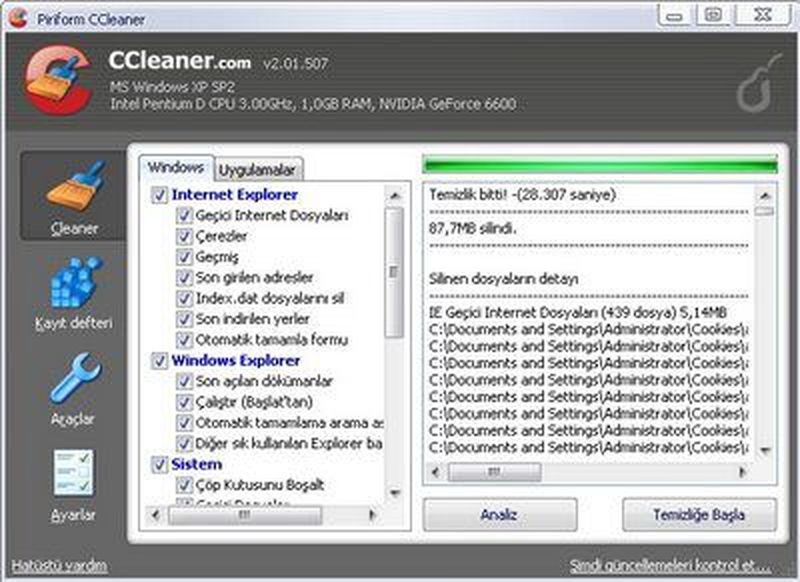The image size is (800, 582).
Task: Disable Index.dat dosyalarını sil option
Action: point(184,298)
